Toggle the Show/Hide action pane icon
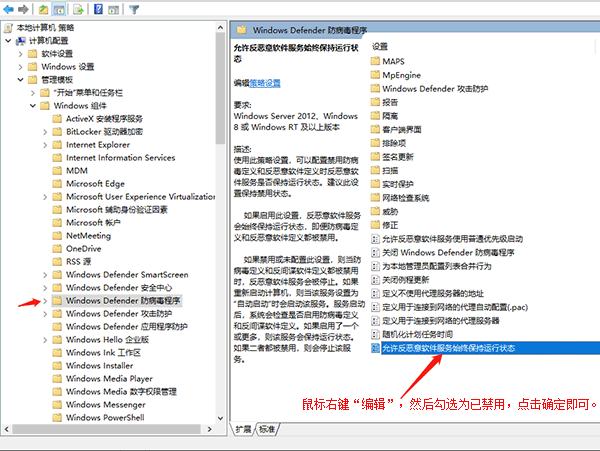The width and height of the screenshot is (600, 451). coord(113,9)
